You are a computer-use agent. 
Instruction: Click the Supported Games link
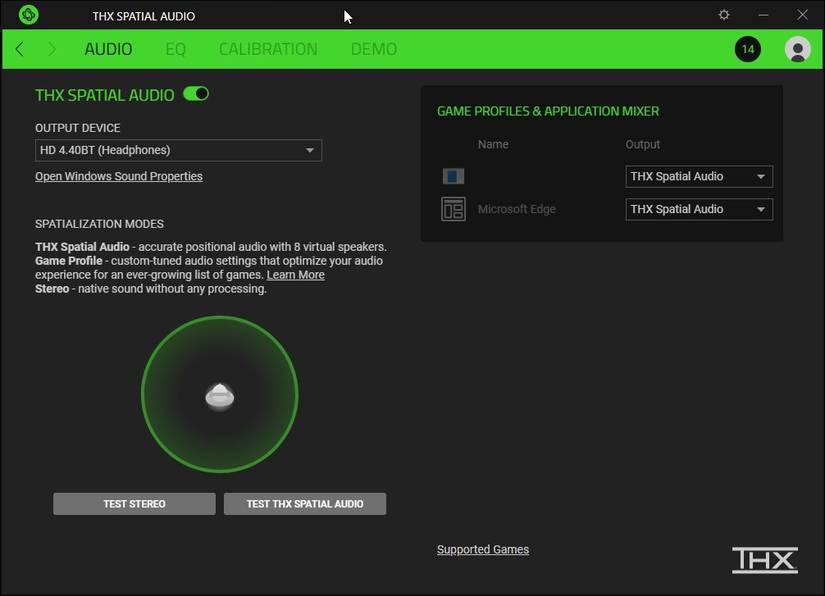[483, 549]
